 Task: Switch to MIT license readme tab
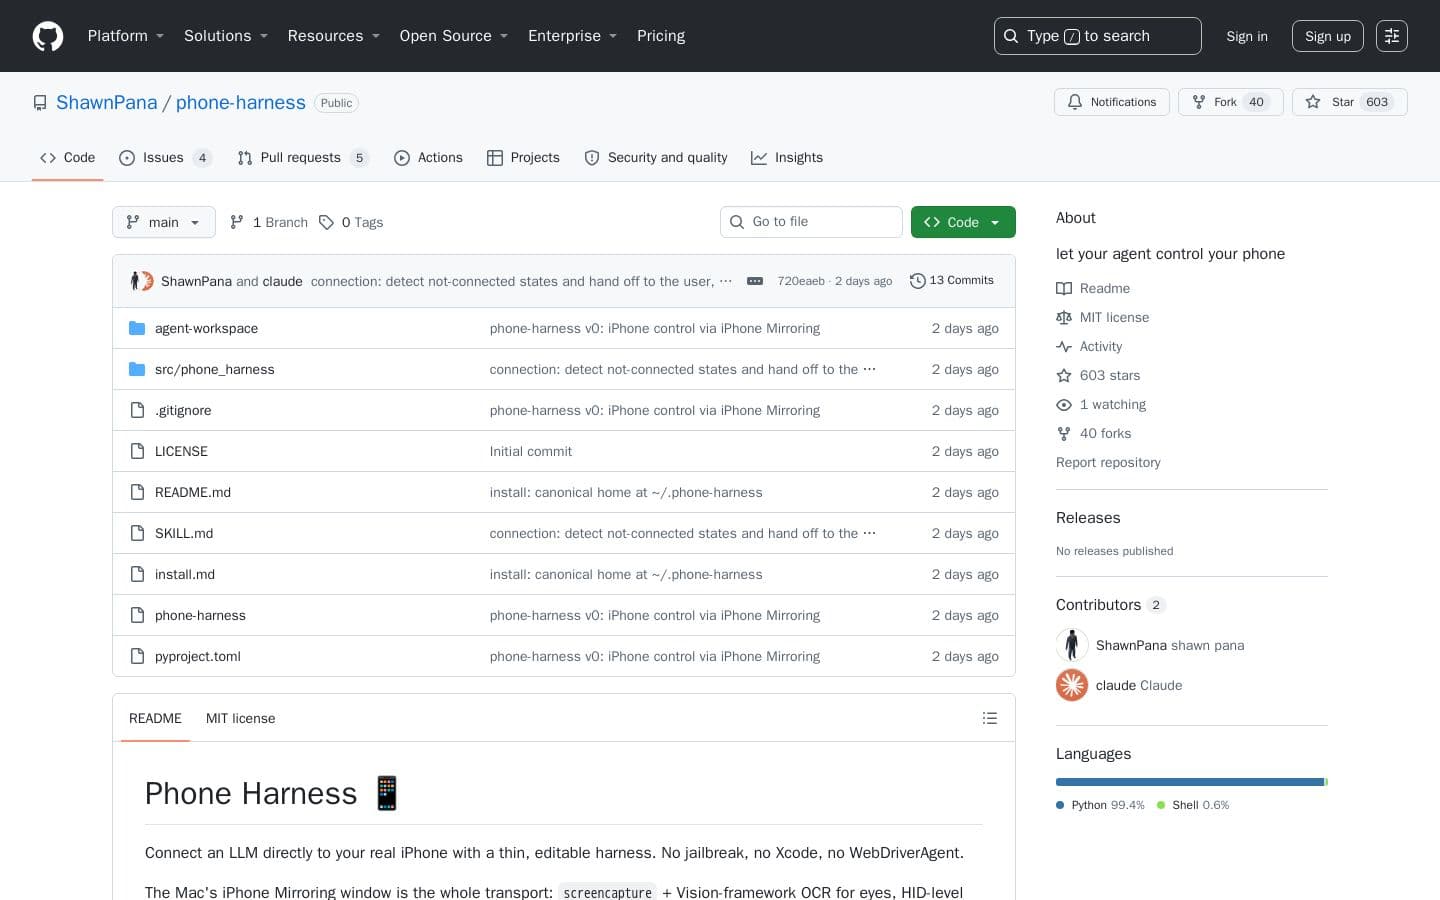coord(240,718)
